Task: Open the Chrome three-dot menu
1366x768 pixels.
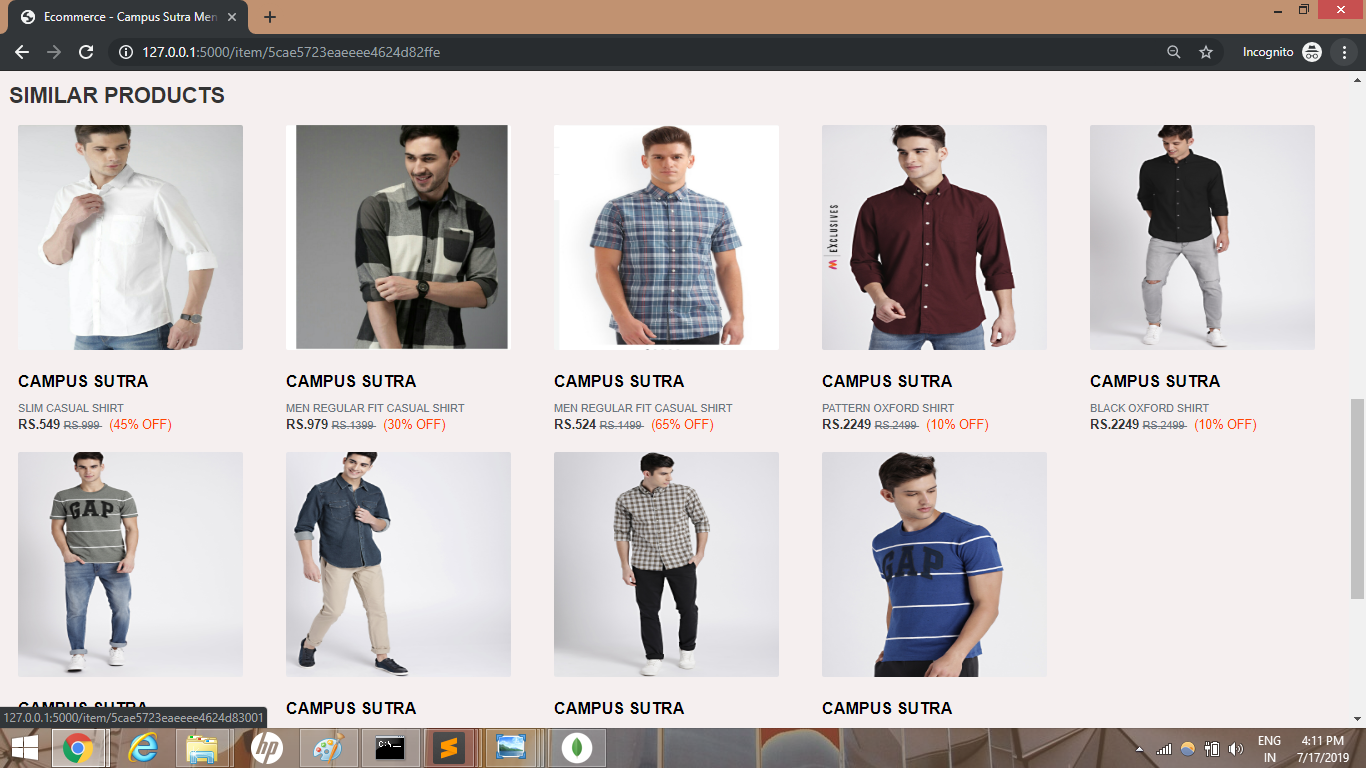Action: 1345,52
